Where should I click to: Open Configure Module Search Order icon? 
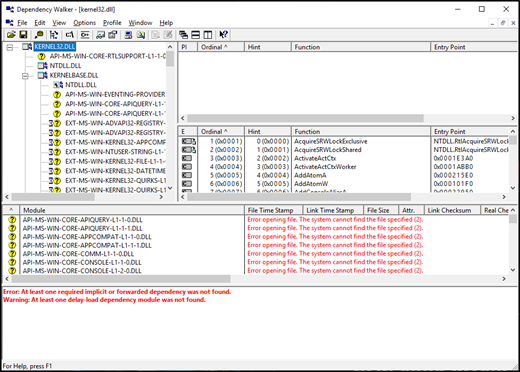(141, 35)
